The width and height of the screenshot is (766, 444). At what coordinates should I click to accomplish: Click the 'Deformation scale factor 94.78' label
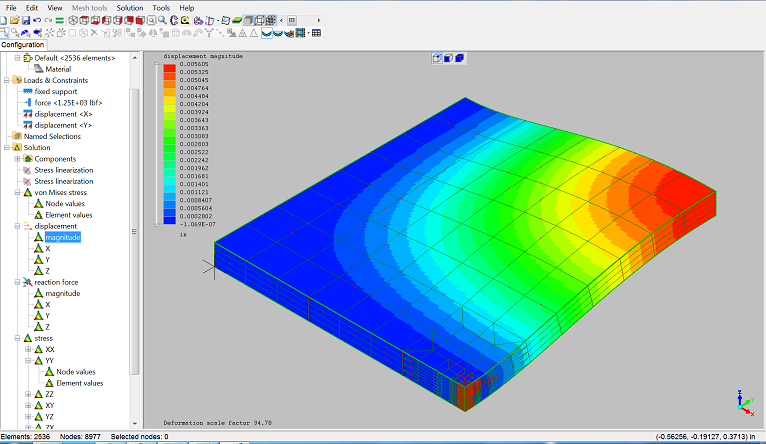pos(217,423)
